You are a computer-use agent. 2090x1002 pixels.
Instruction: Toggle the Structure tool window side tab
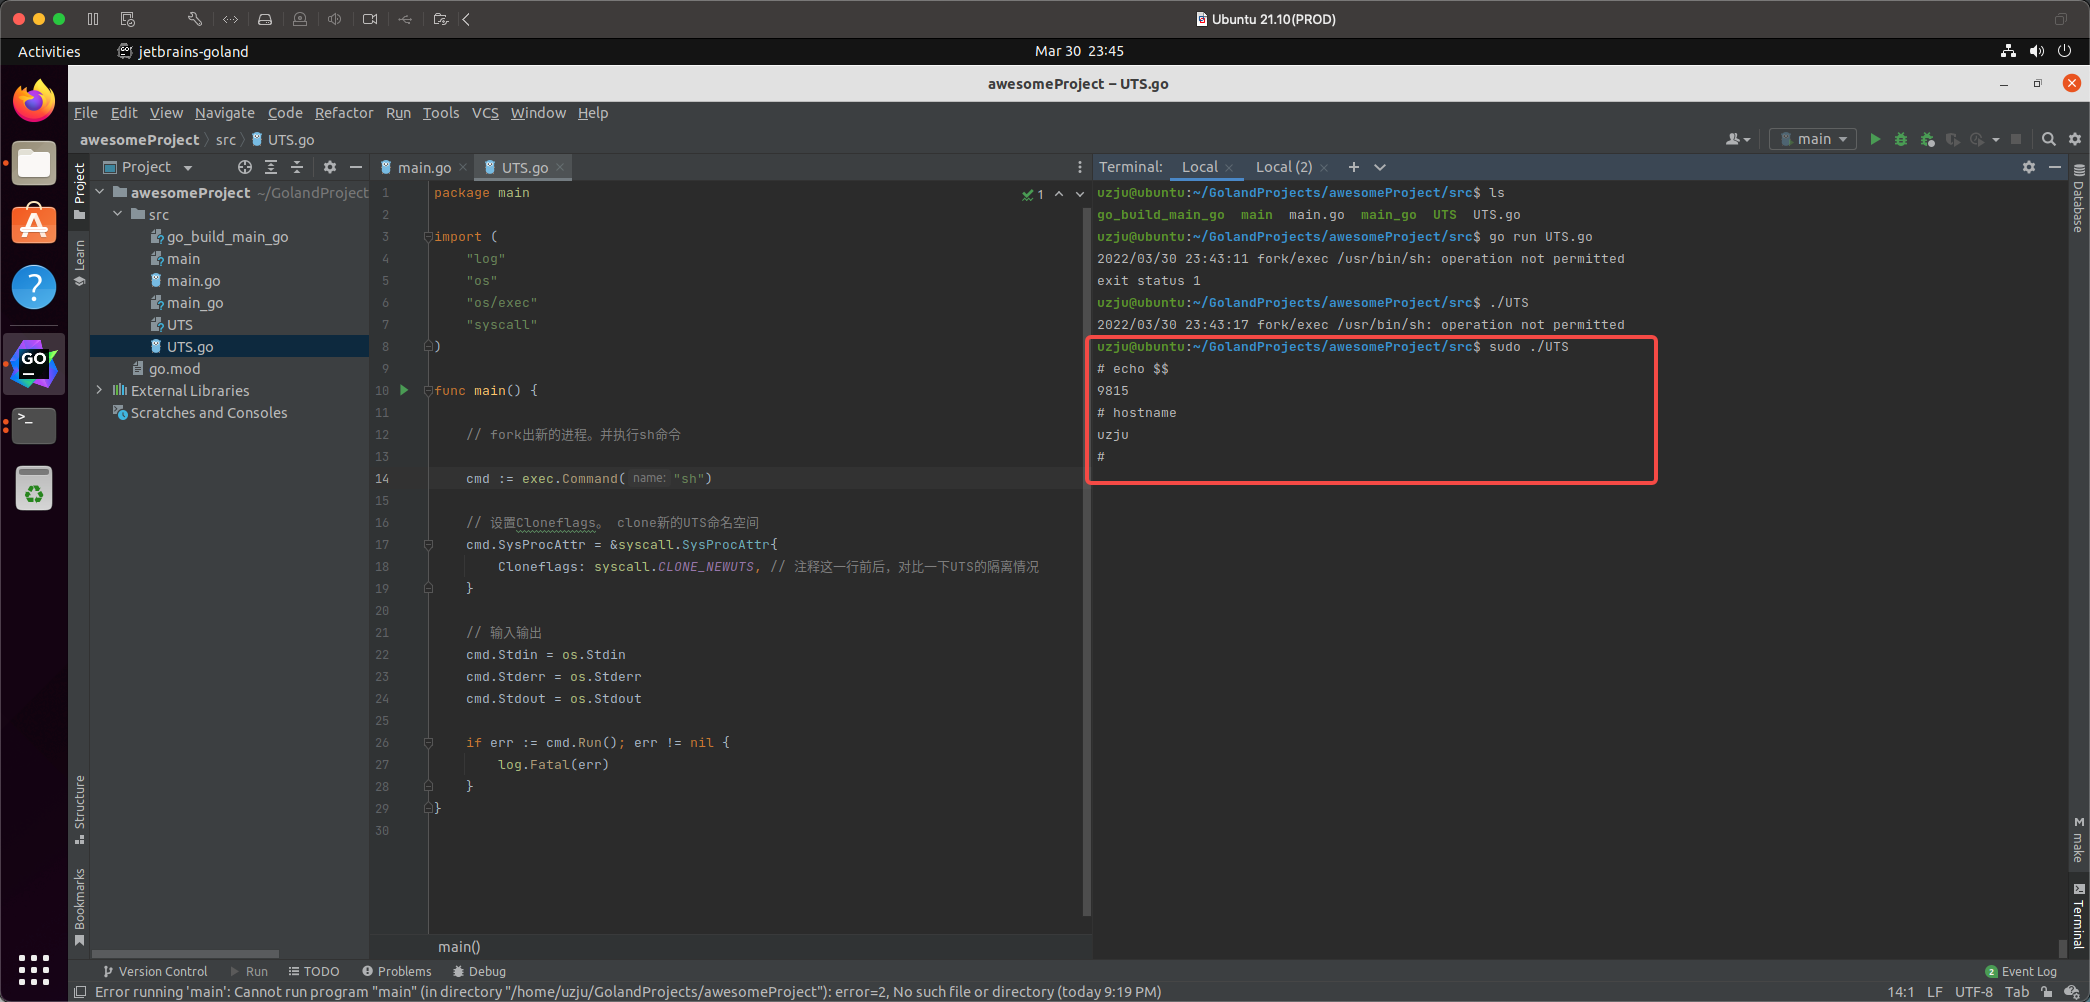tap(80, 809)
